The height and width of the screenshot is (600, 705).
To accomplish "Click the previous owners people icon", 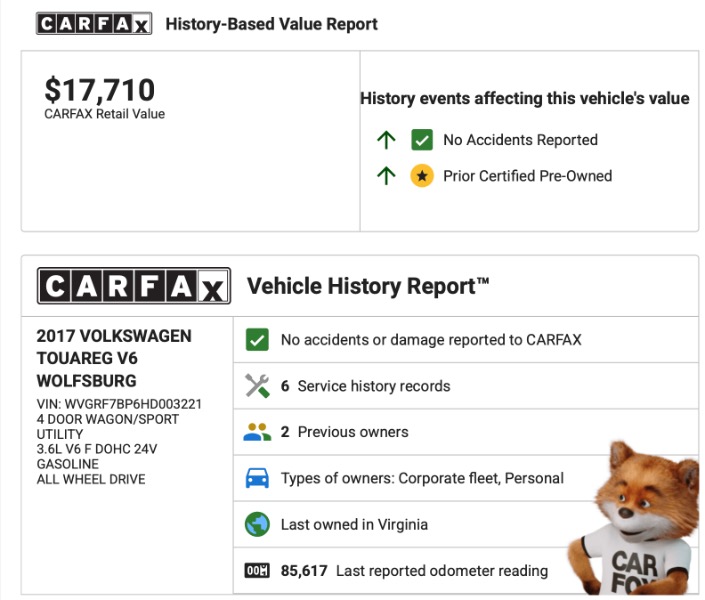I will coord(257,432).
